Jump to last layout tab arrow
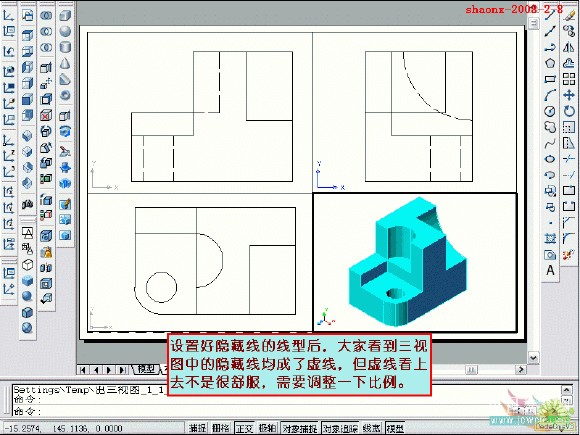Viewport: 580px width, 435px height. [122, 370]
